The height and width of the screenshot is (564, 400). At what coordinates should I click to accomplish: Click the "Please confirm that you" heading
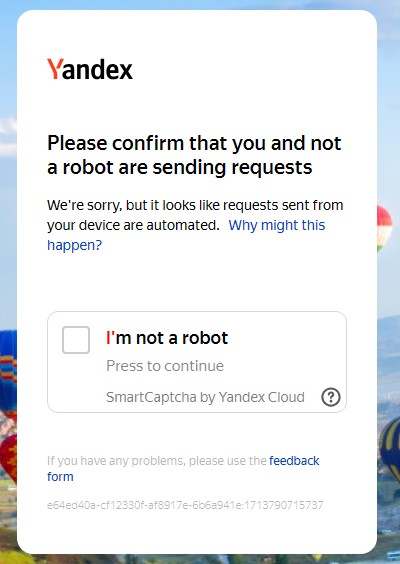(x=194, y=155)
